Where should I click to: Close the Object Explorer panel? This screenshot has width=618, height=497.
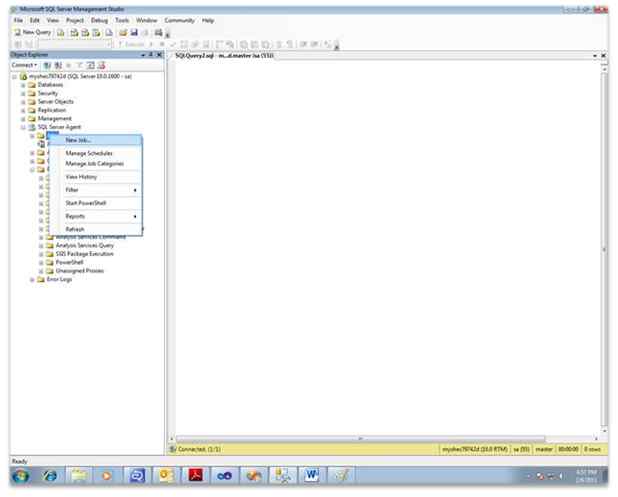pos(159,55)
